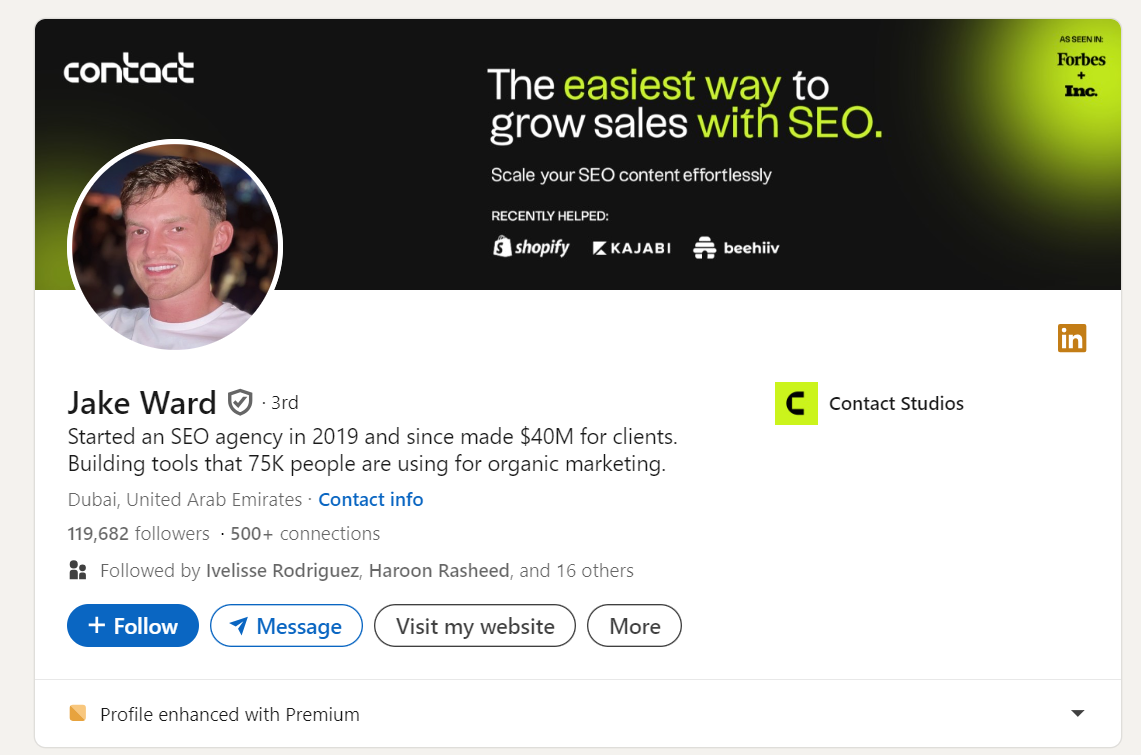Image resolution: width=1141 pixels, height=755 pixels.
Task: Click the contact wordmark in the banner
Action: (129, 70)
